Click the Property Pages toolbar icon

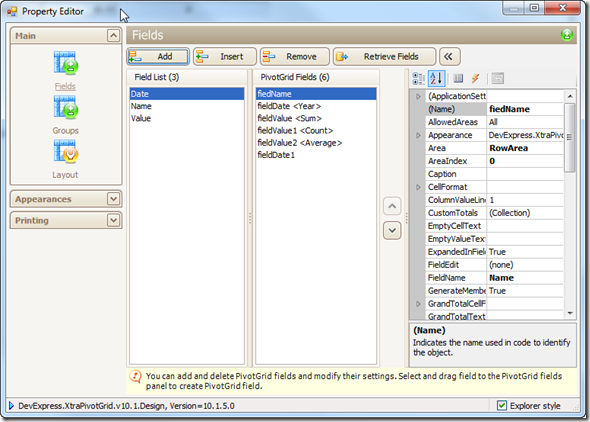(497, 79)
